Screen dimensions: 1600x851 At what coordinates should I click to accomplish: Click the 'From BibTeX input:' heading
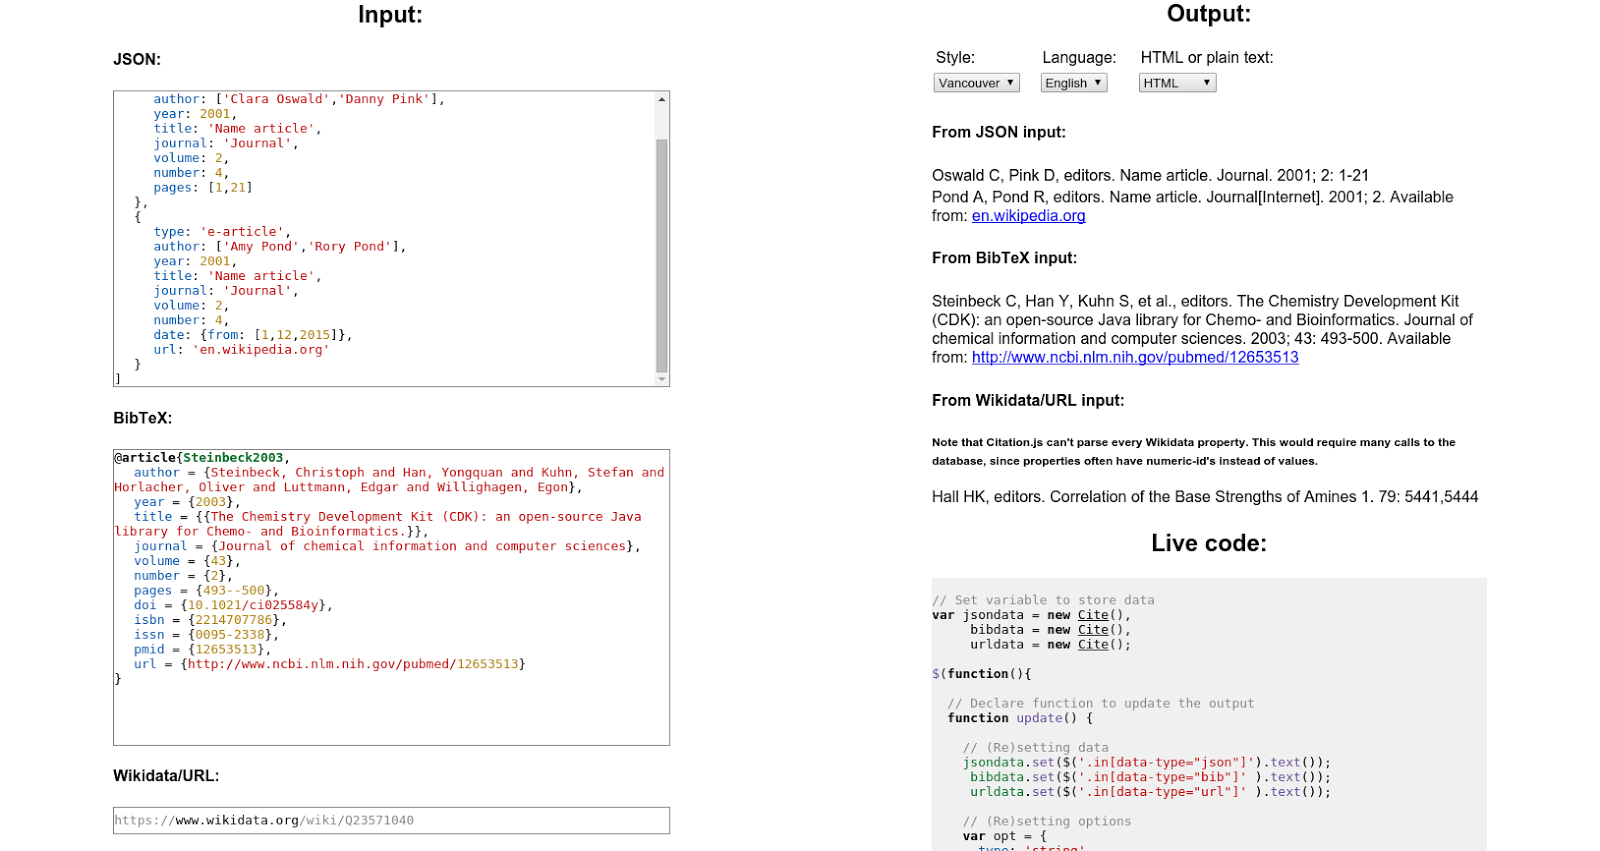coord(1004,258)
